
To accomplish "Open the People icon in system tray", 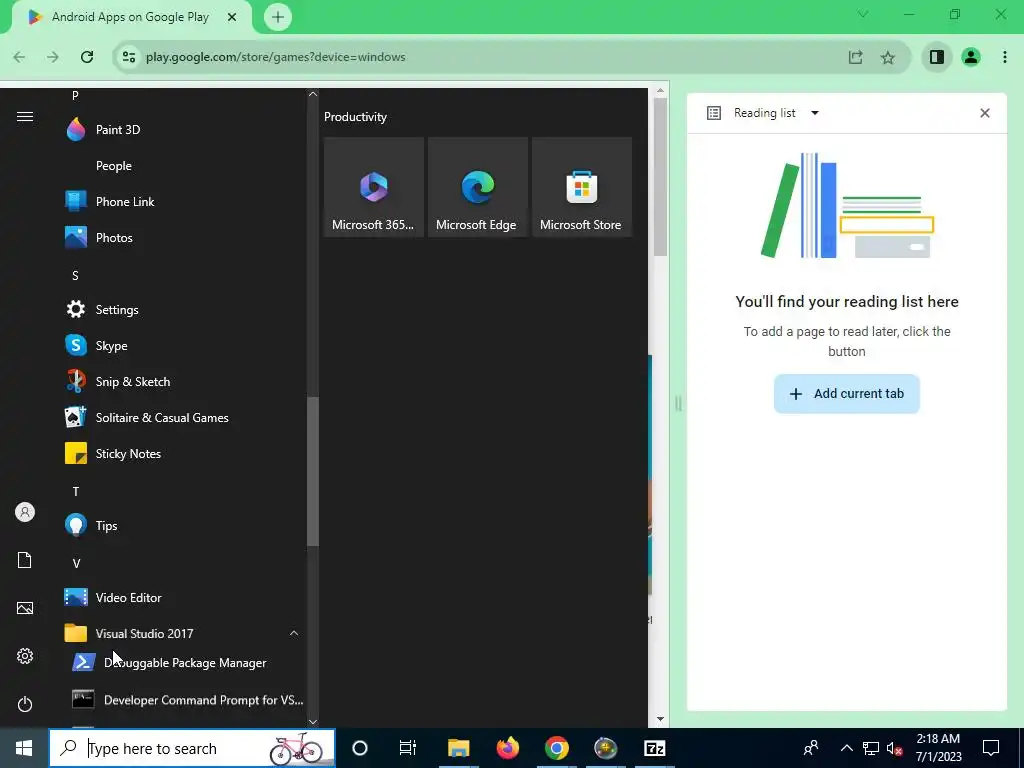I will (x=811, y=748).
